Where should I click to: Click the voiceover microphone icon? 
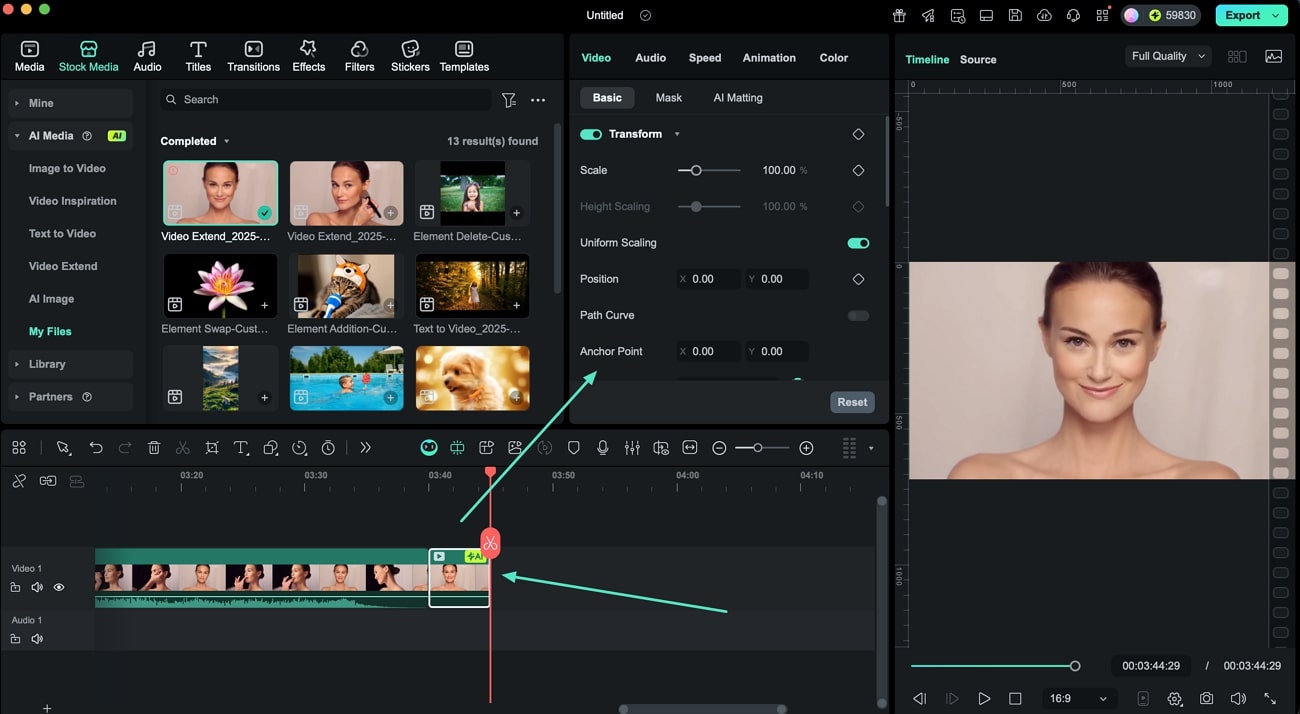(x=602, y=448)
